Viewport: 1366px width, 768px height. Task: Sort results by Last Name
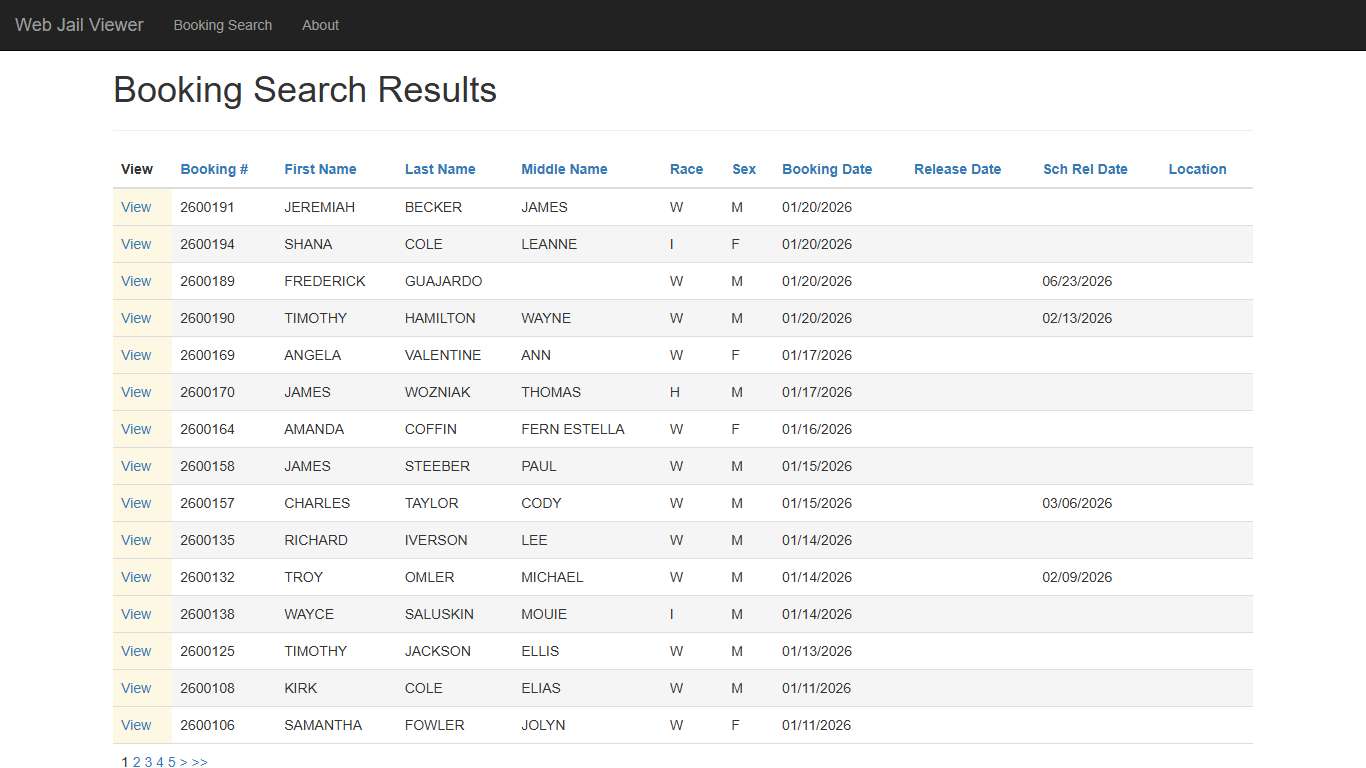pyautogui.click(x=439, y=169)
